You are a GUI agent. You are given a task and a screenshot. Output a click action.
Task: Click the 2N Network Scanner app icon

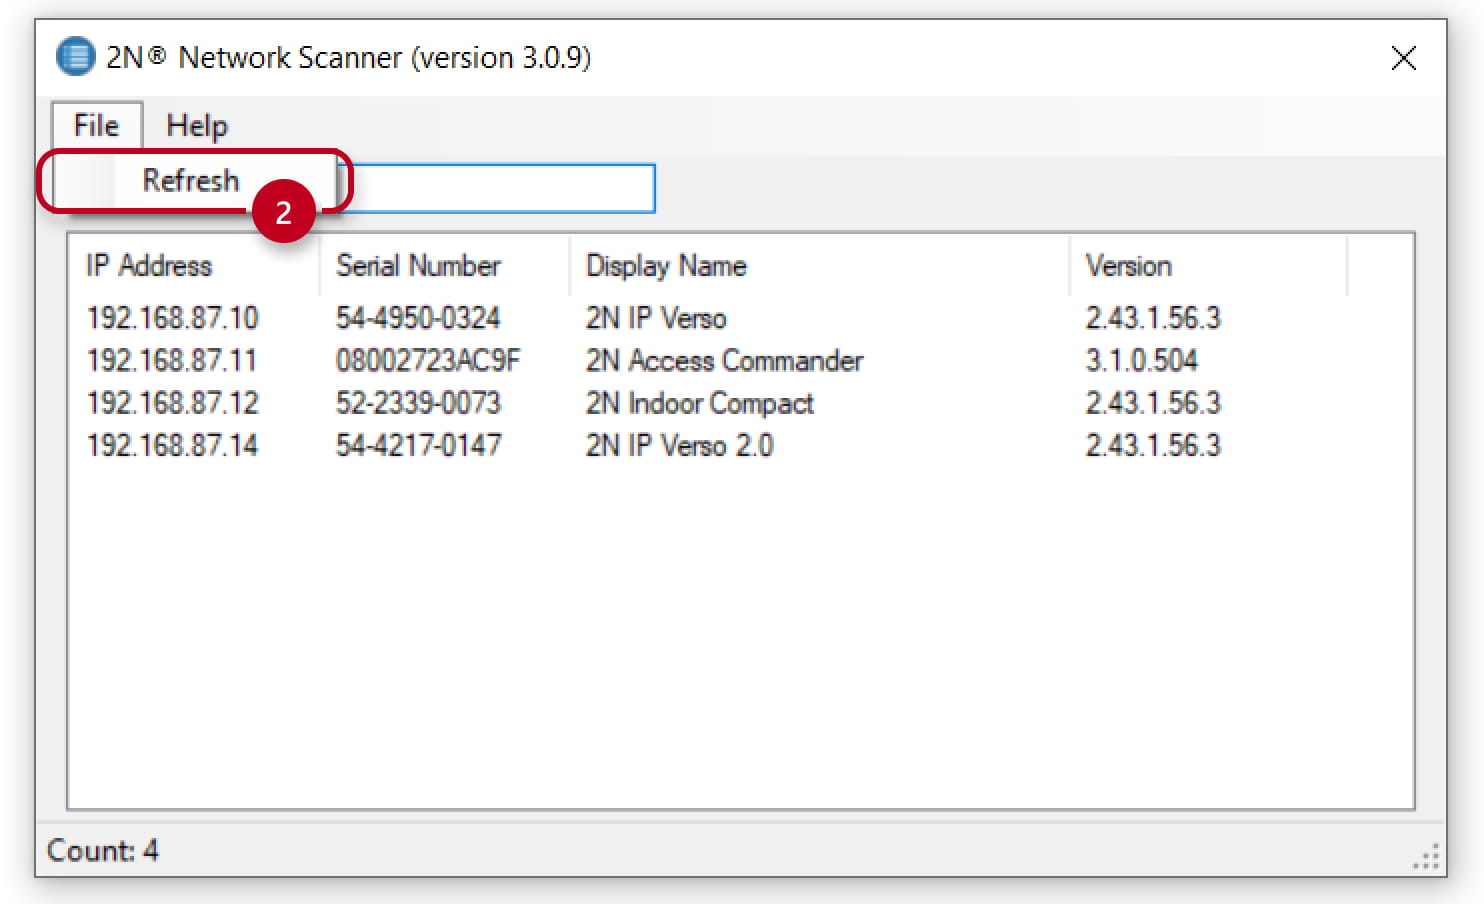click(75, 57)
